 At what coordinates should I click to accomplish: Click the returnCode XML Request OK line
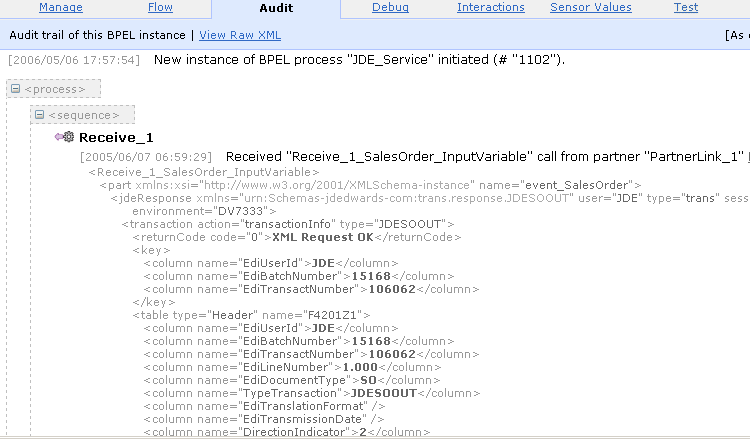click(297, 237)
